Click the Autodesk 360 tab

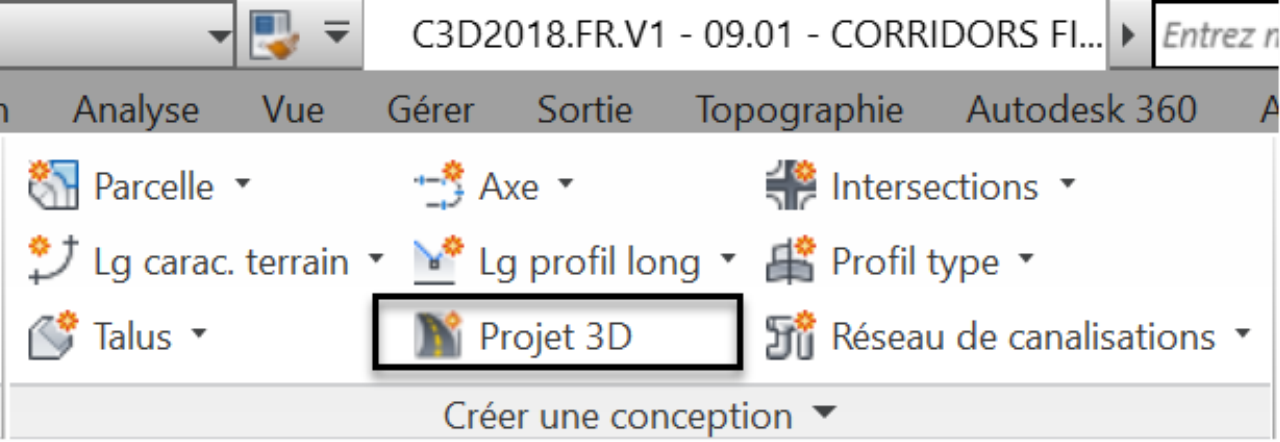click(1081, 109)
